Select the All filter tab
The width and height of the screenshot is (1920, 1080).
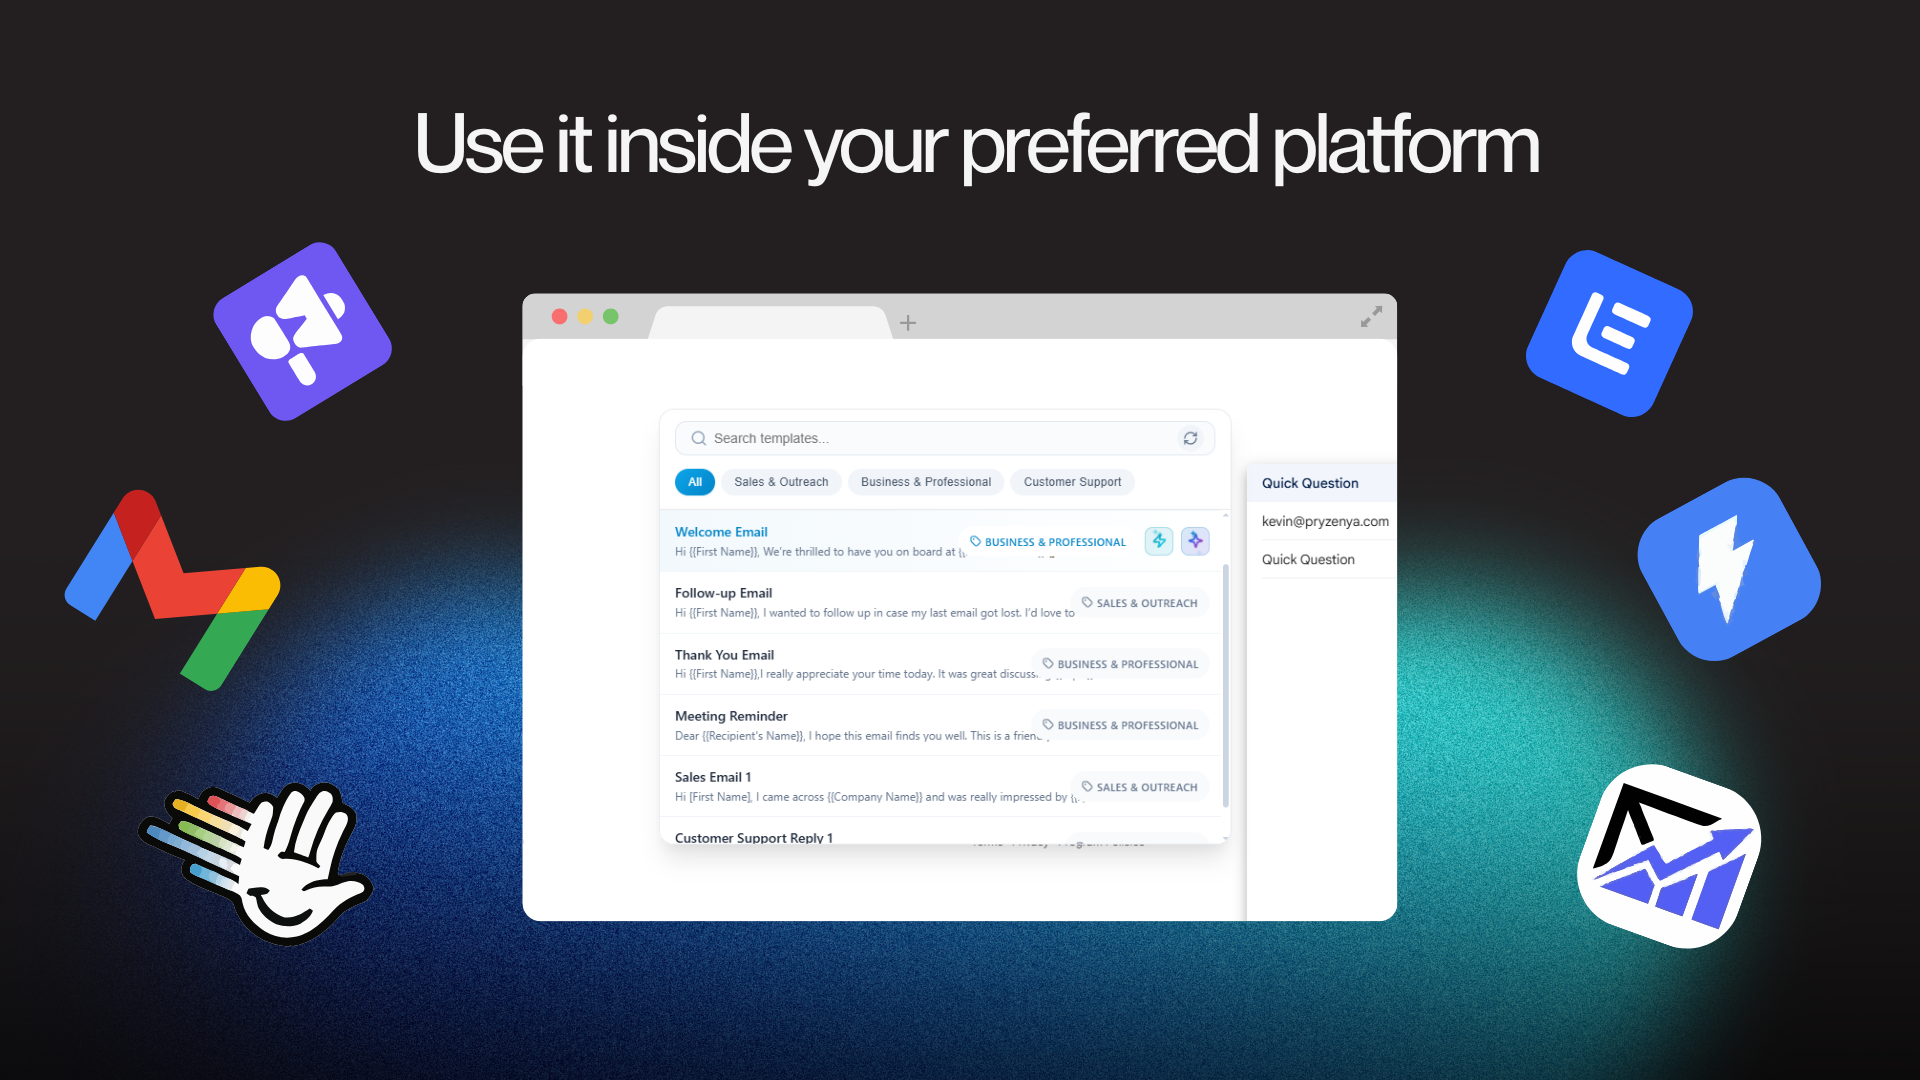[x=695, y=482]
